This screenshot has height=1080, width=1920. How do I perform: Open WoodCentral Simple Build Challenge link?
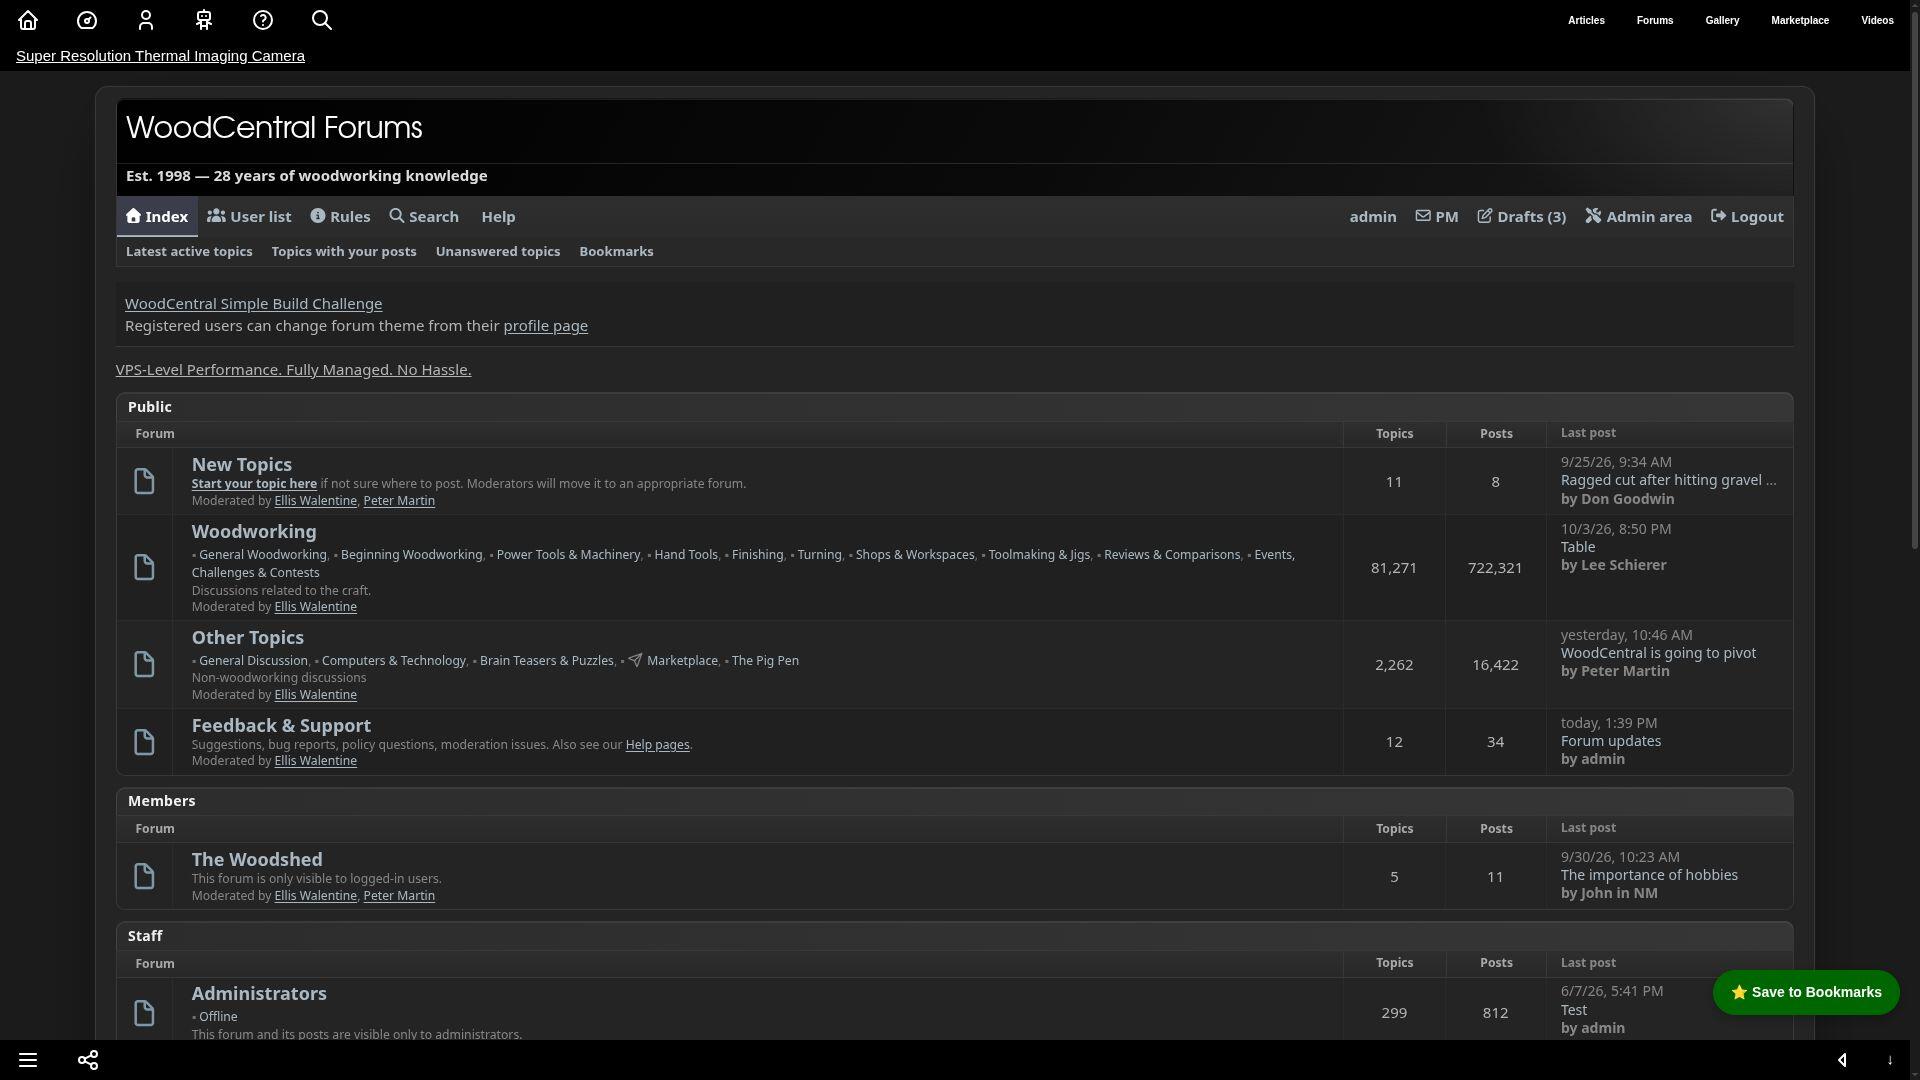click(253, 304)
